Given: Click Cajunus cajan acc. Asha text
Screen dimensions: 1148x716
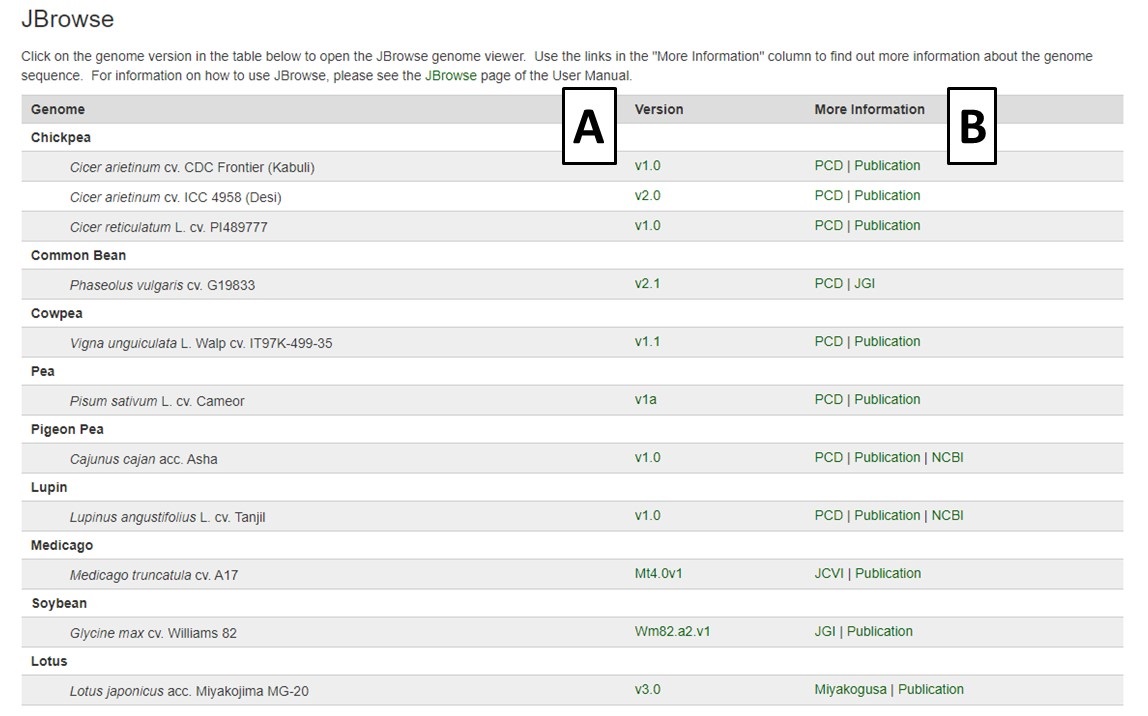Looking at the screenshot, I should coord(144,459).
